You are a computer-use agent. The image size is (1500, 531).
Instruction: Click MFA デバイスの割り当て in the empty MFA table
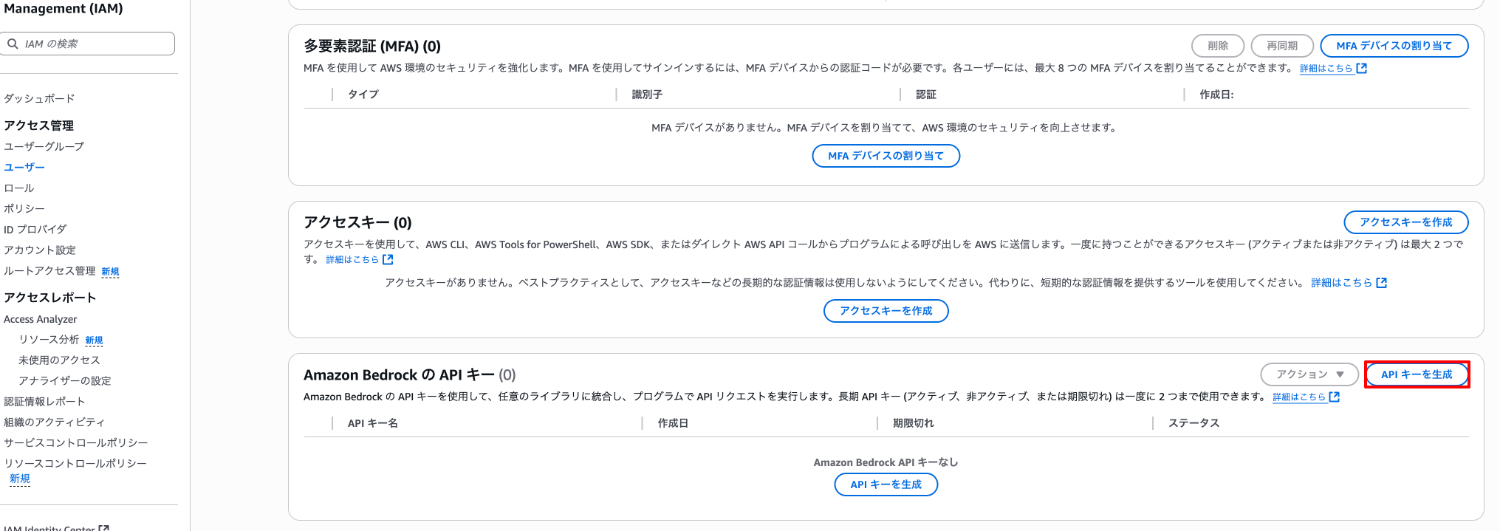(886, 156)
